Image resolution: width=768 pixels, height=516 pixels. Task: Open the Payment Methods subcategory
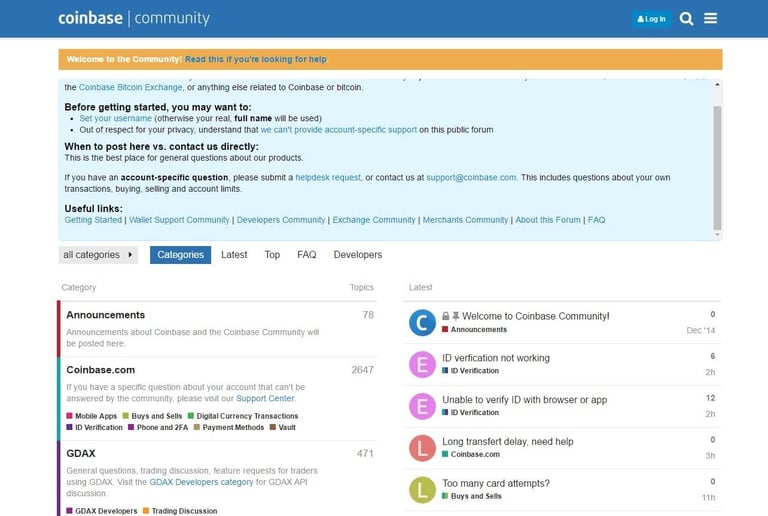click(x=229, y=427)
